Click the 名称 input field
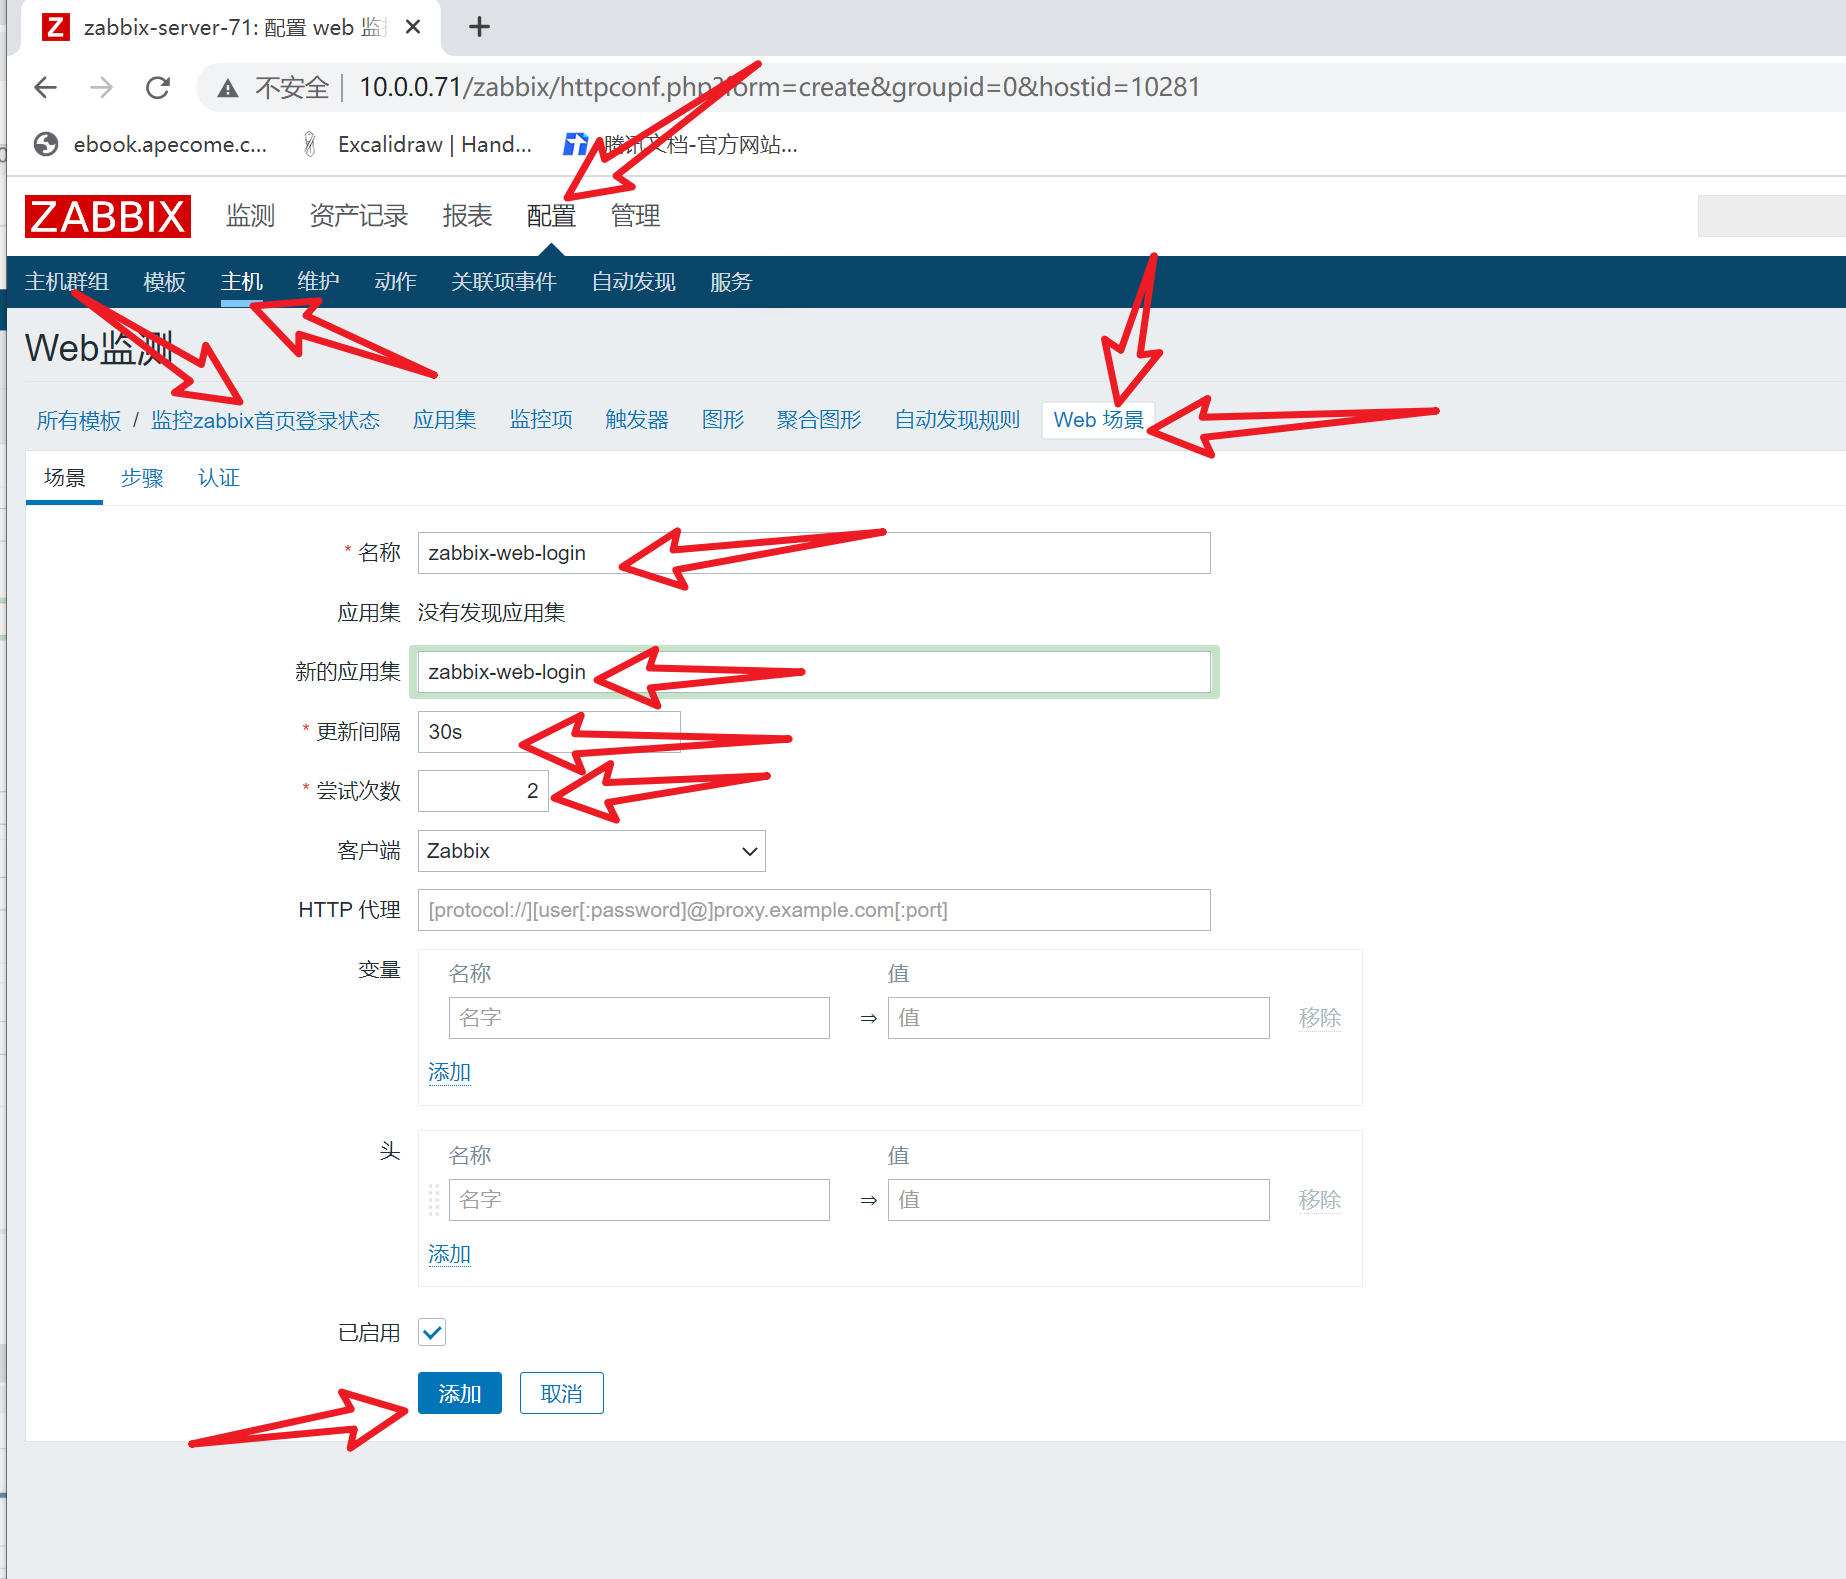Viewport: 1846px width, 1579px height. (814, 553)
